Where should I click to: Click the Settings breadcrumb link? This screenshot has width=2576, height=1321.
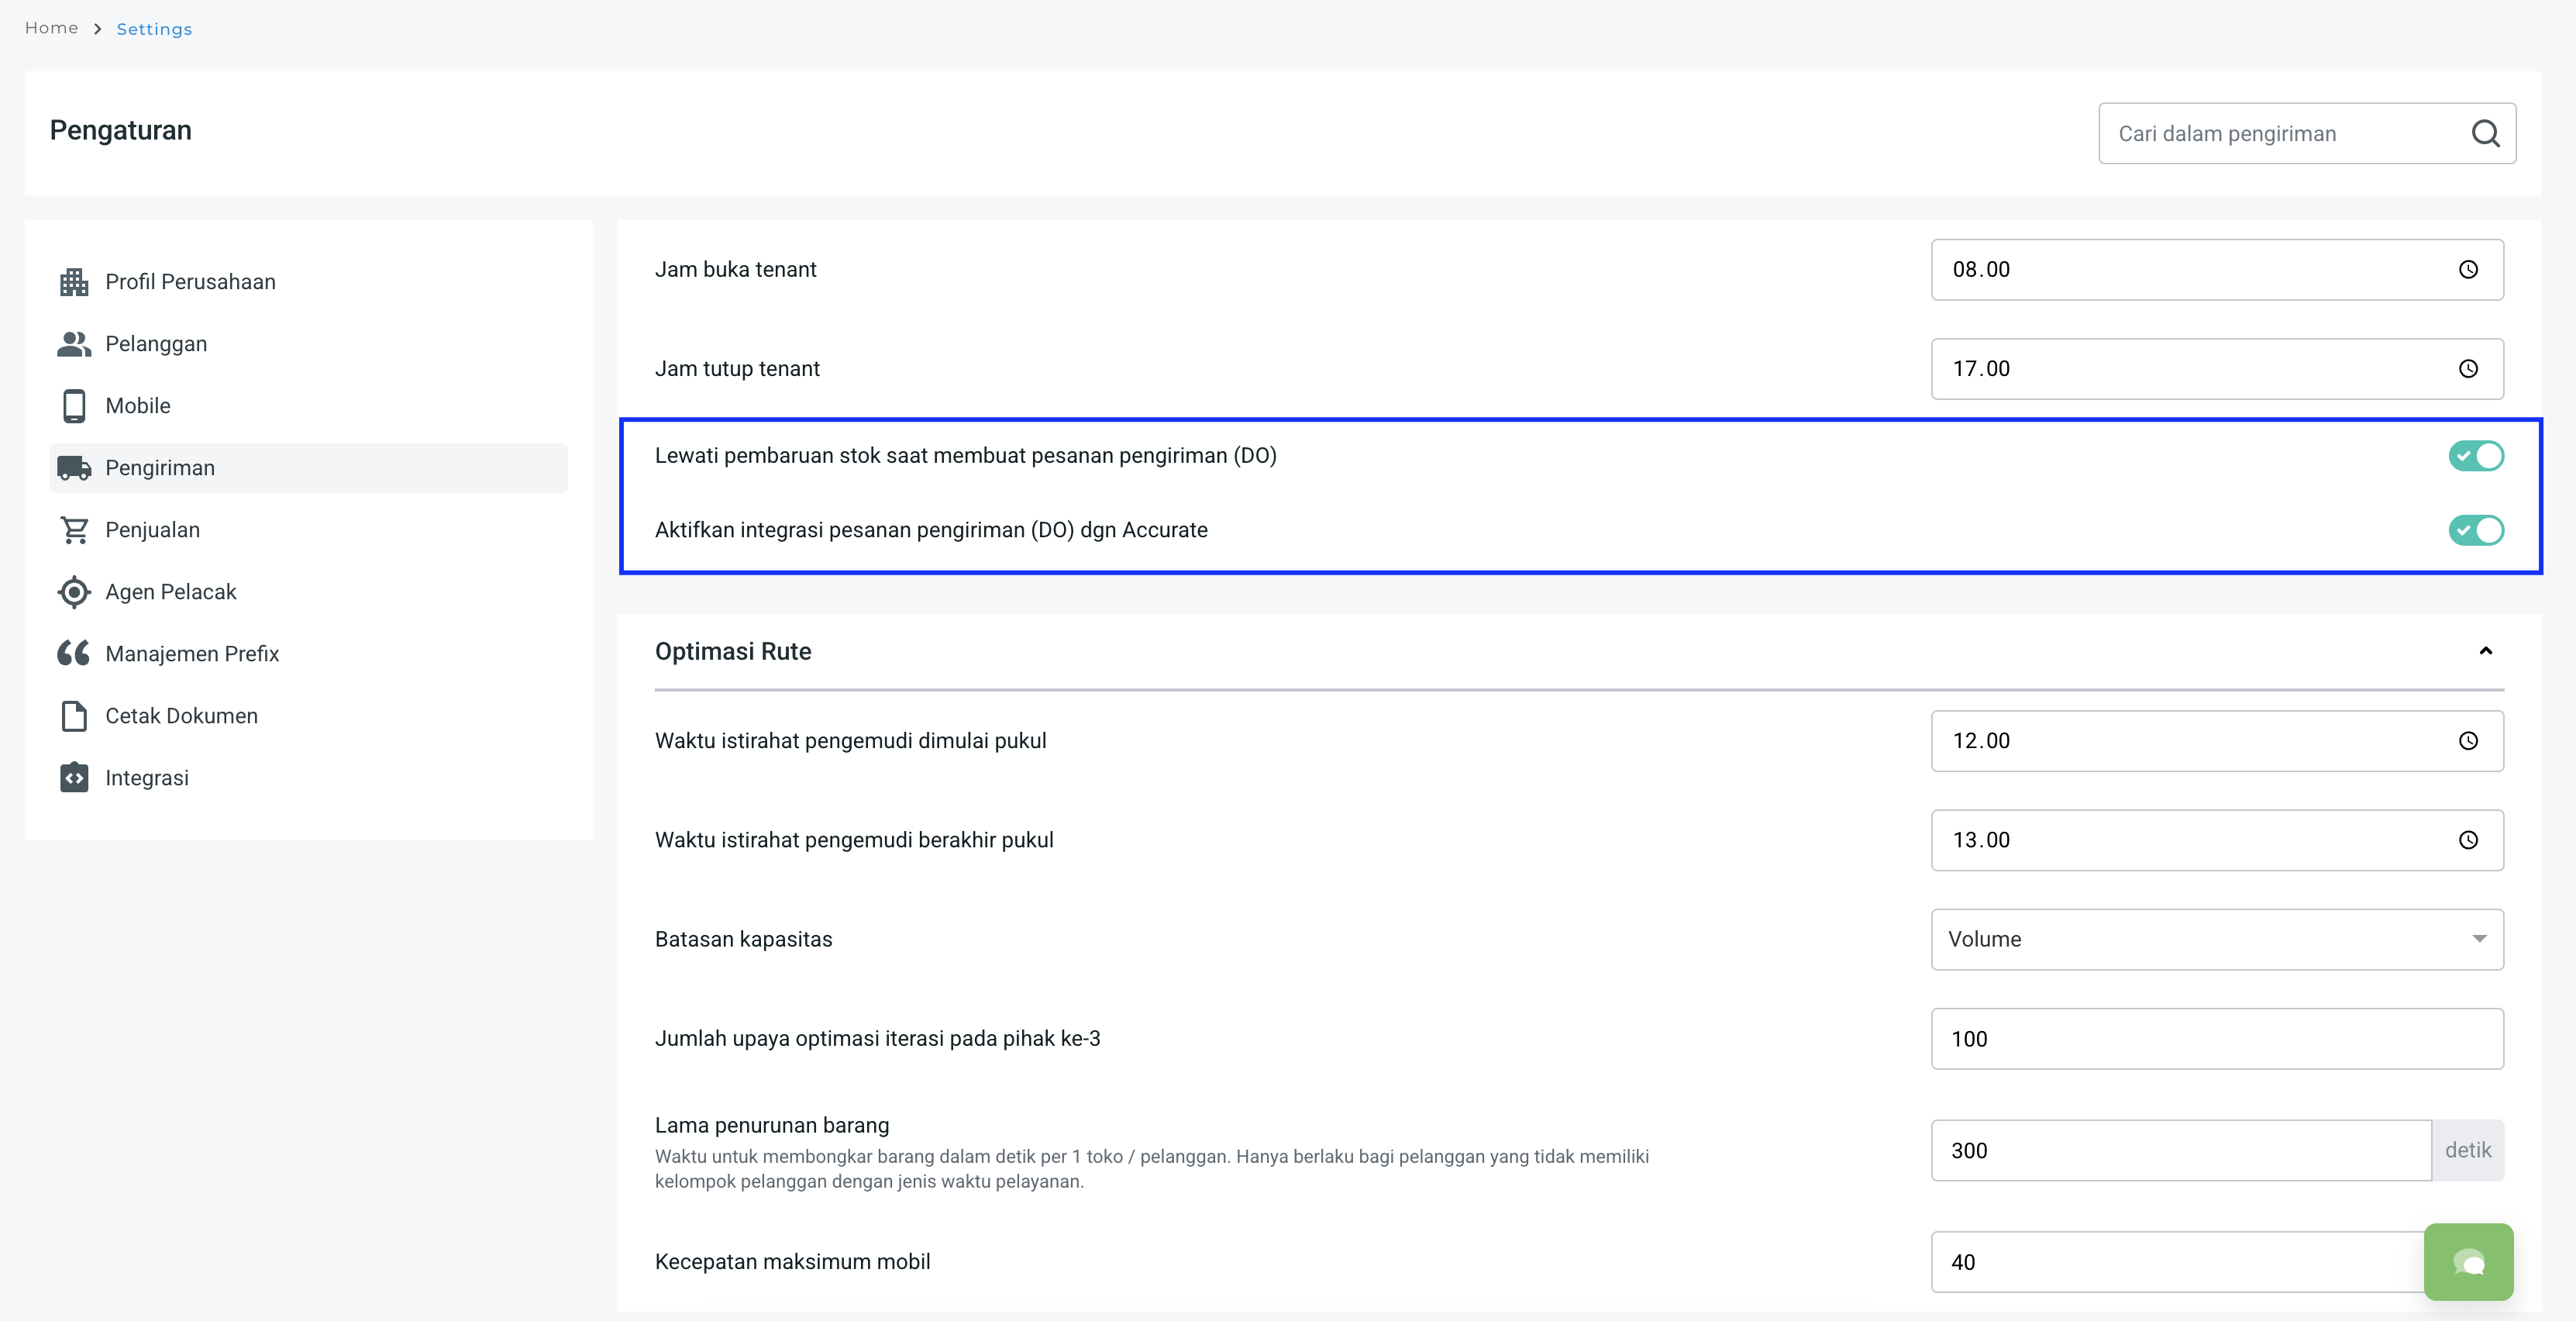(154, 29)
